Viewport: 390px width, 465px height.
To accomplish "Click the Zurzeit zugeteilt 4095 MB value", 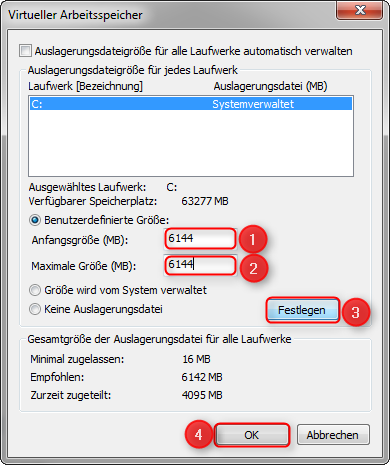I will point(202,395).
